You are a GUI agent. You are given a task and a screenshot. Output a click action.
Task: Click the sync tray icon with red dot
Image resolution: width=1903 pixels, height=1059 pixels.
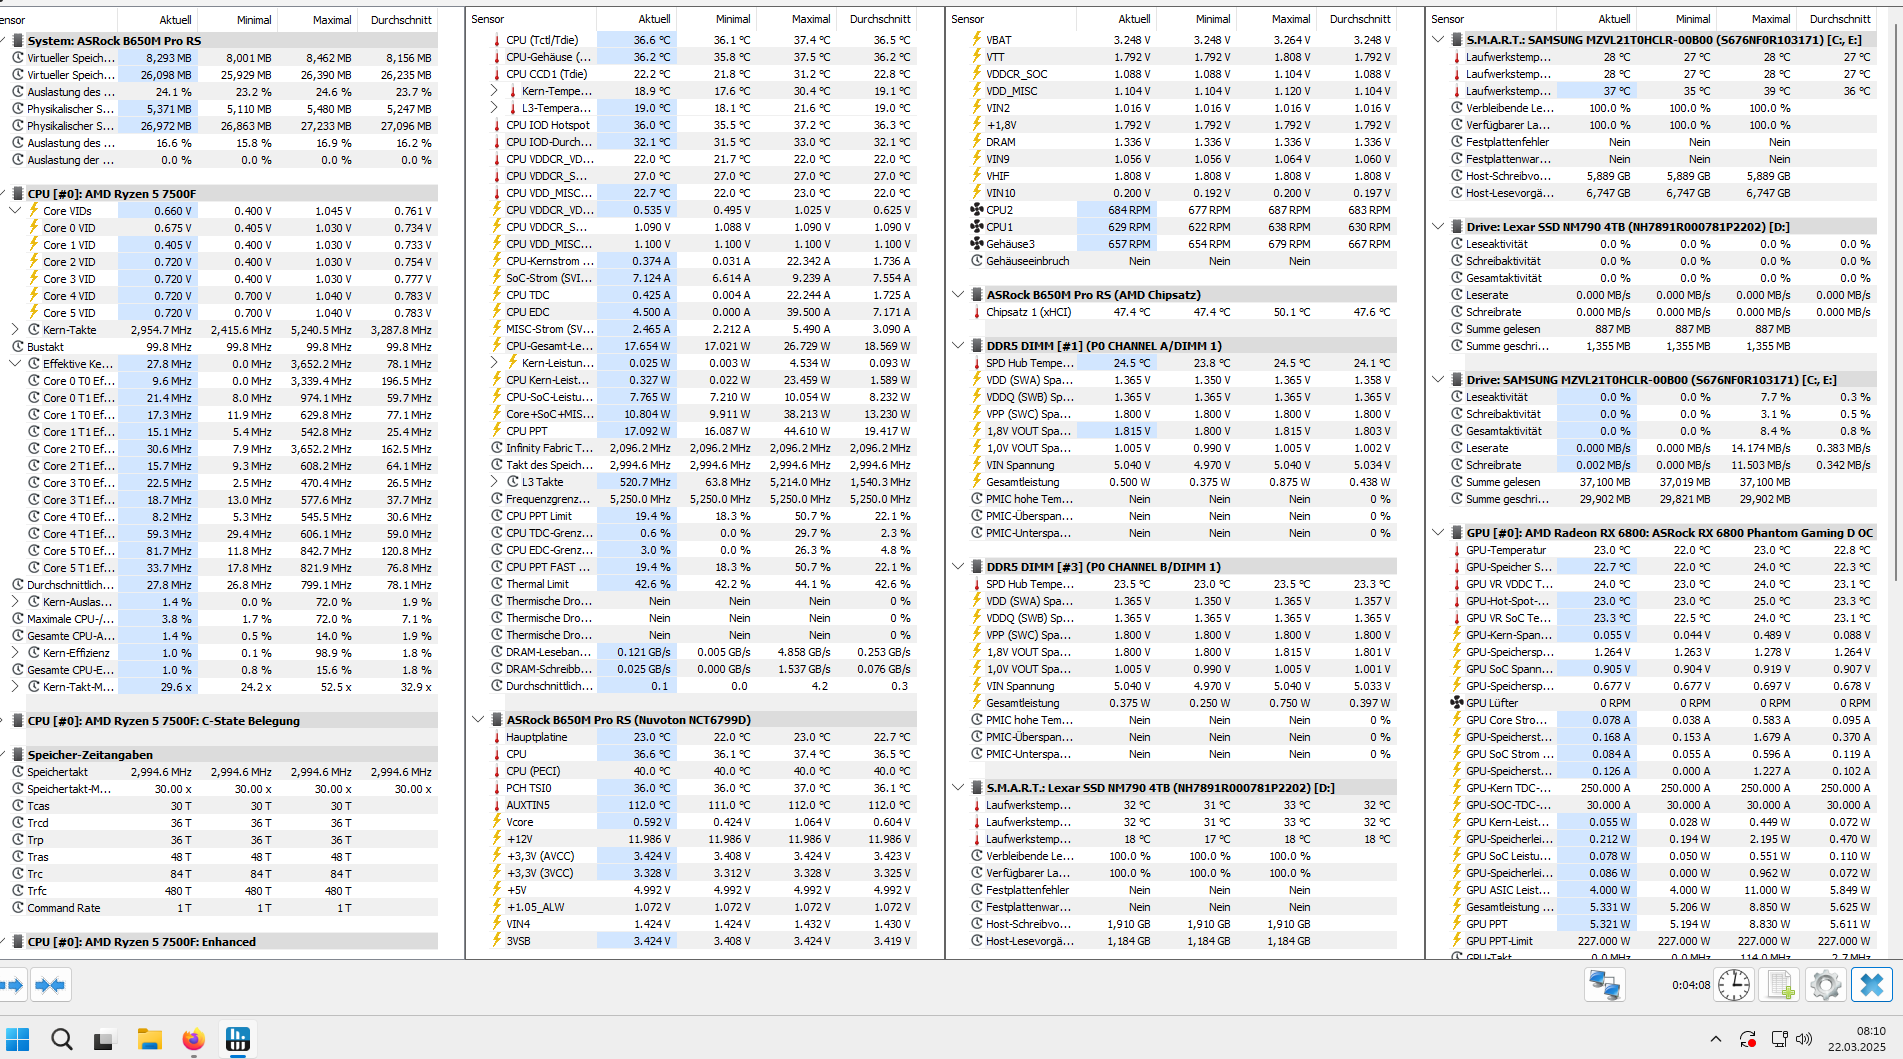click(1747, 1039)
